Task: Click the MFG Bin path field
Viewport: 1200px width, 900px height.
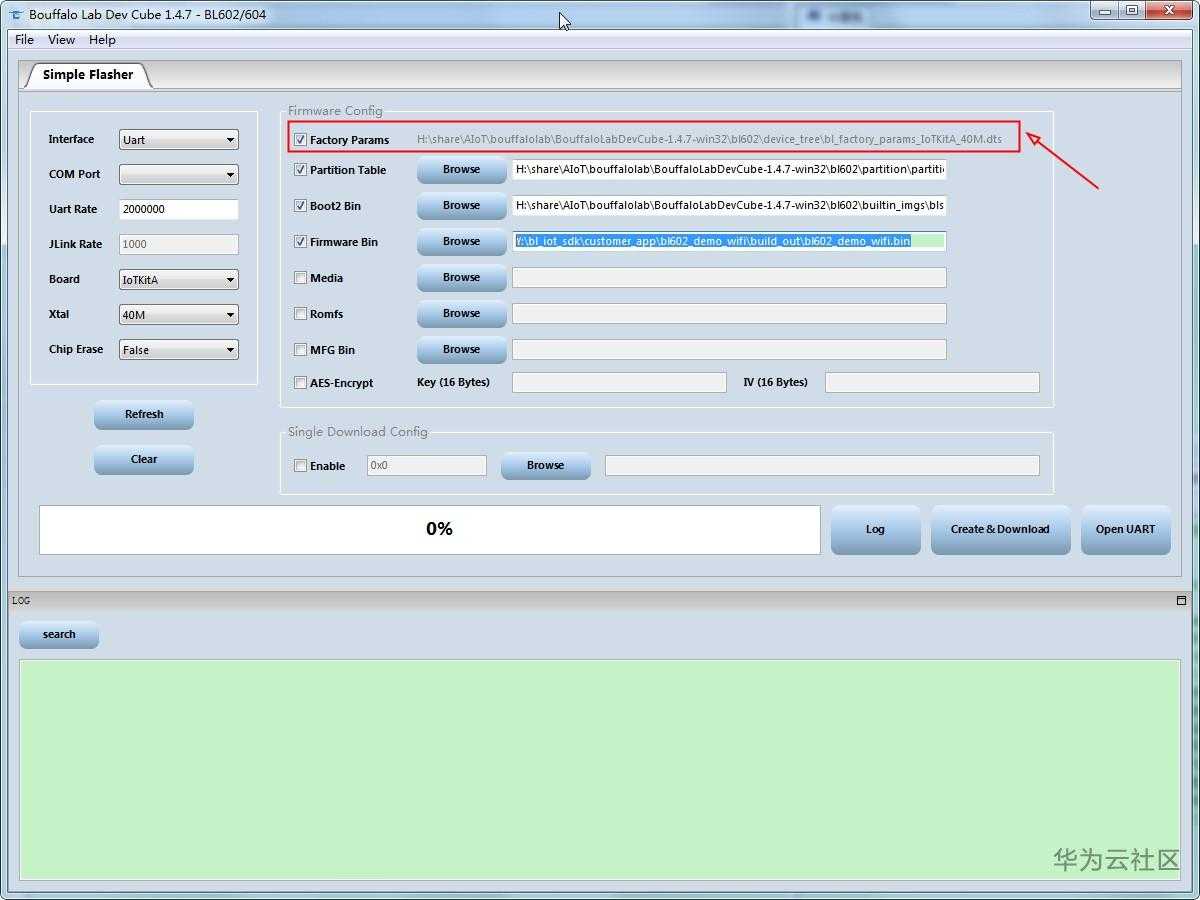Action: pyautogui.click(x=729, y=350)
